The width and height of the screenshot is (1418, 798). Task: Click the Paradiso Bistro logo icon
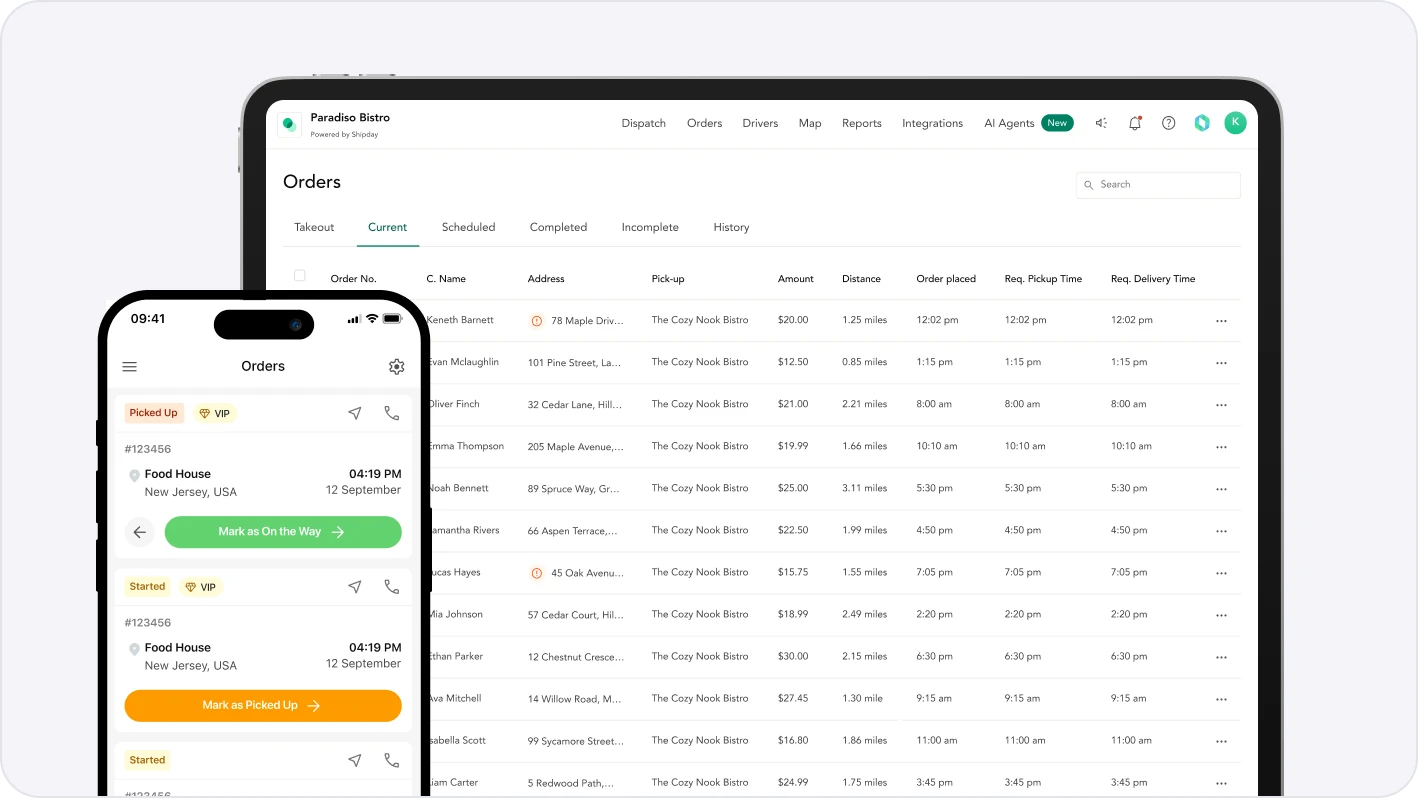[290, 124]
